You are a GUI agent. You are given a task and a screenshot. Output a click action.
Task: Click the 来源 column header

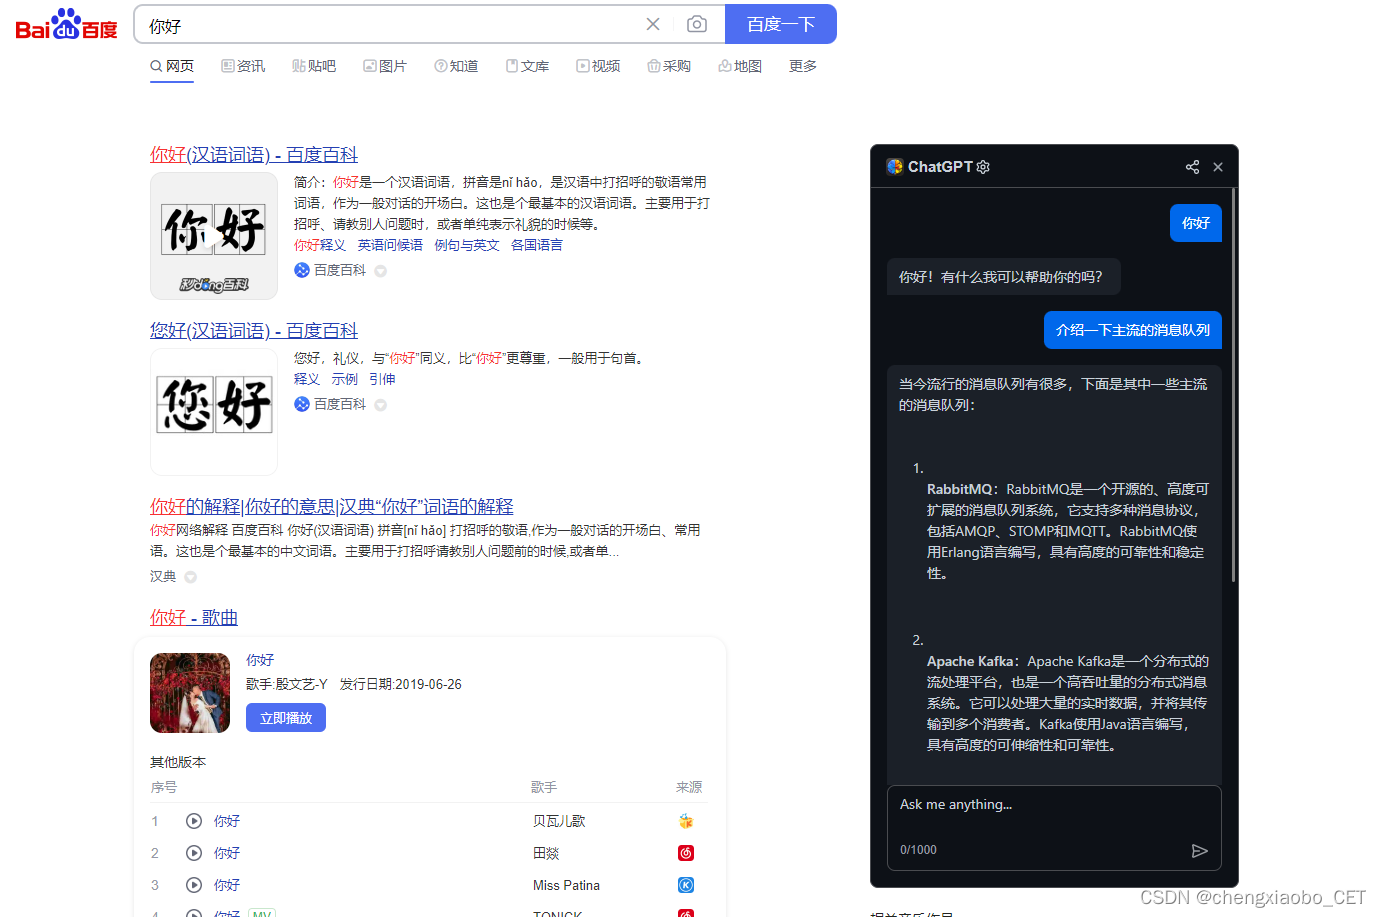pos(689,788)
